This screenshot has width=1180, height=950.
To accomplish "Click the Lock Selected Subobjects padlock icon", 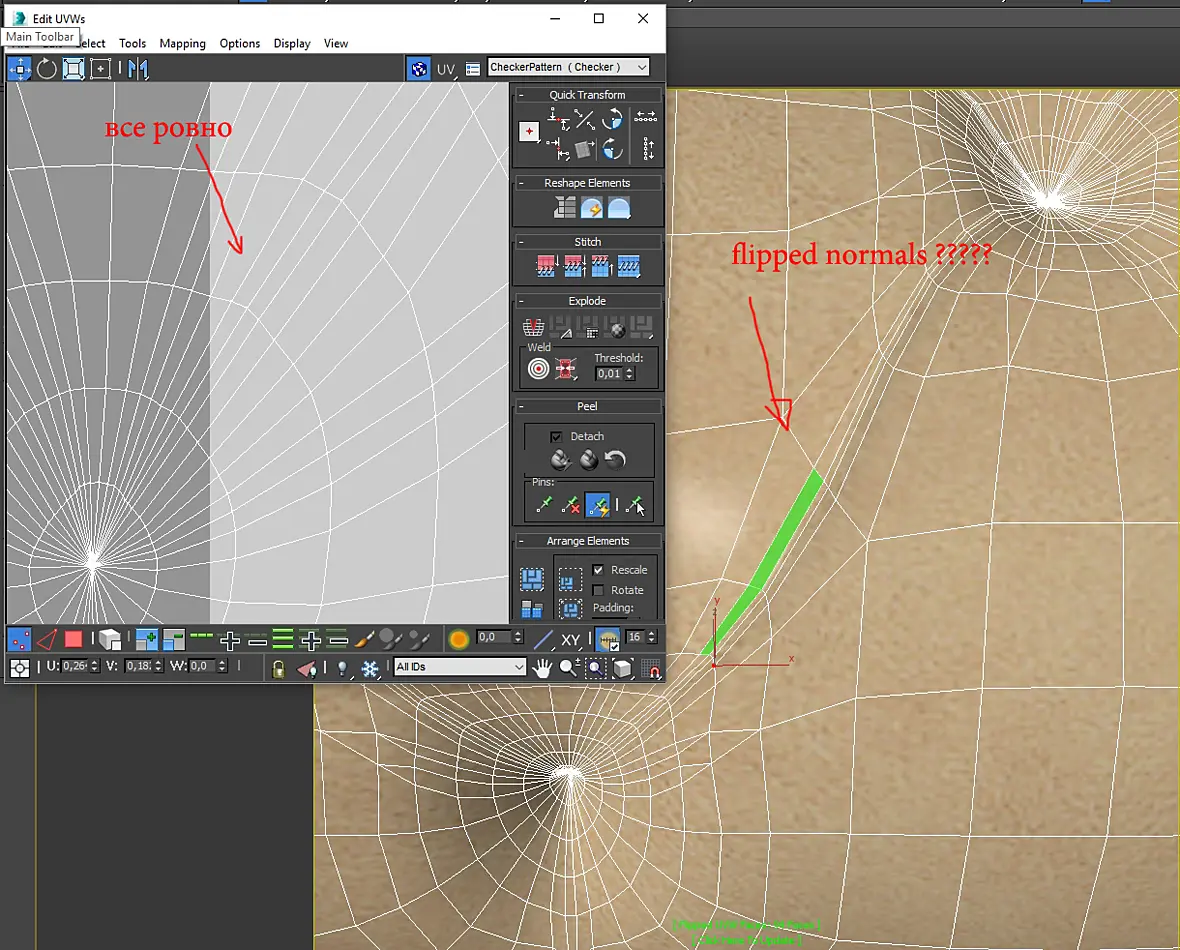I will pos(278,668).
